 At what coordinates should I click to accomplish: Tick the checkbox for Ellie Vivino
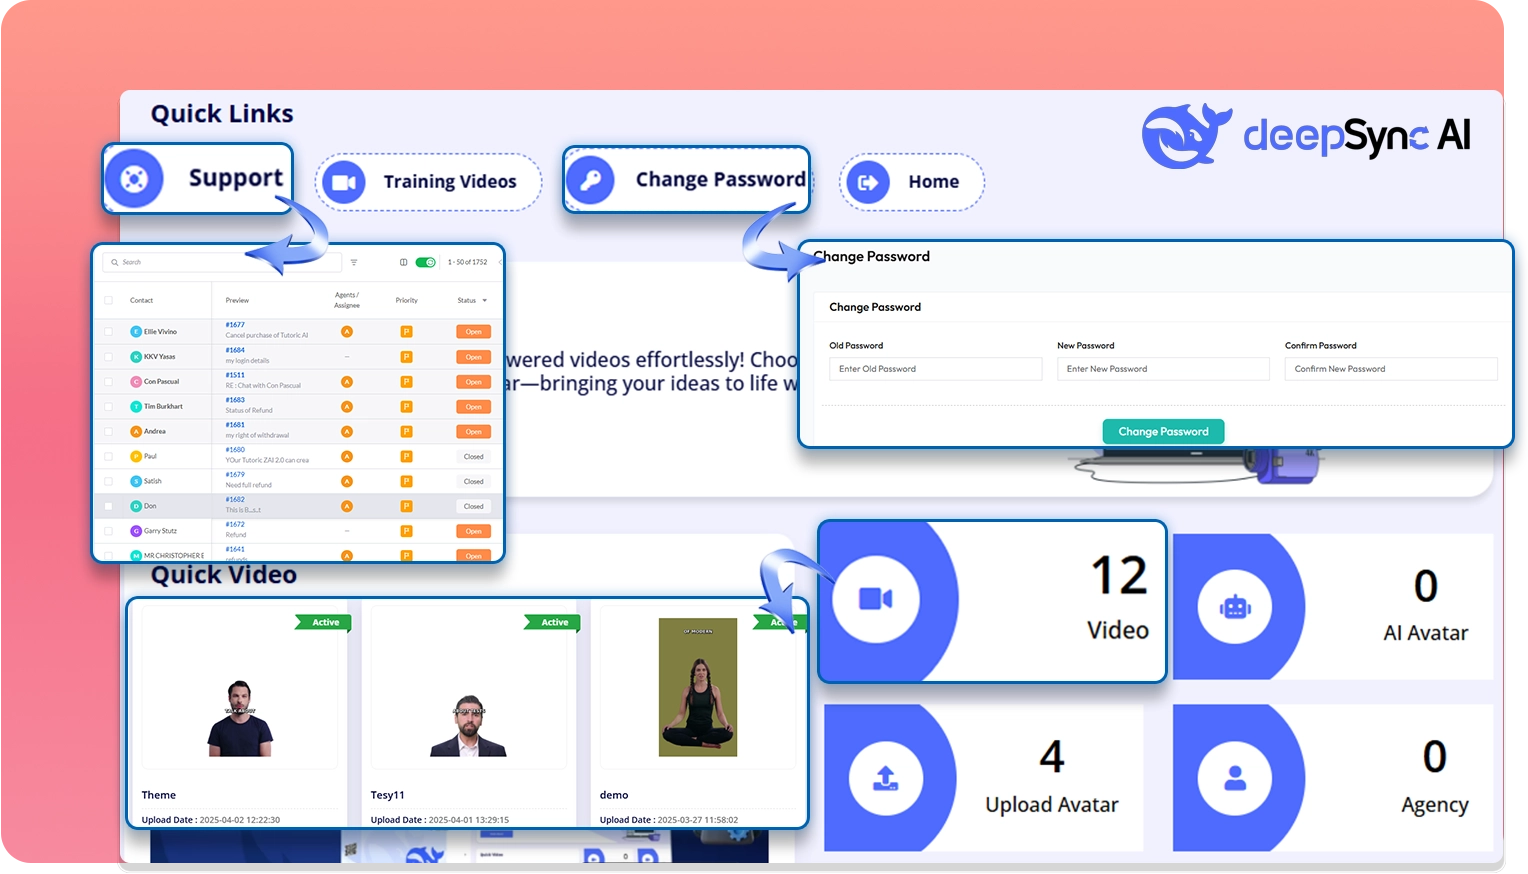point(109,332)
